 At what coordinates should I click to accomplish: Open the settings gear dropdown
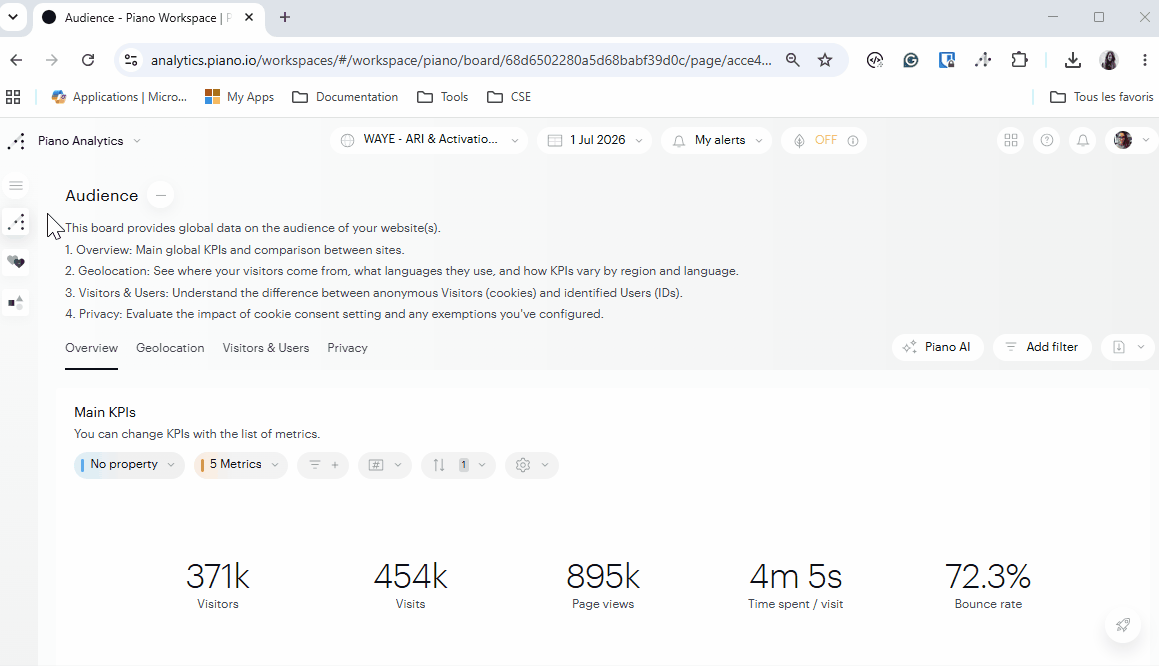point(531,465)
